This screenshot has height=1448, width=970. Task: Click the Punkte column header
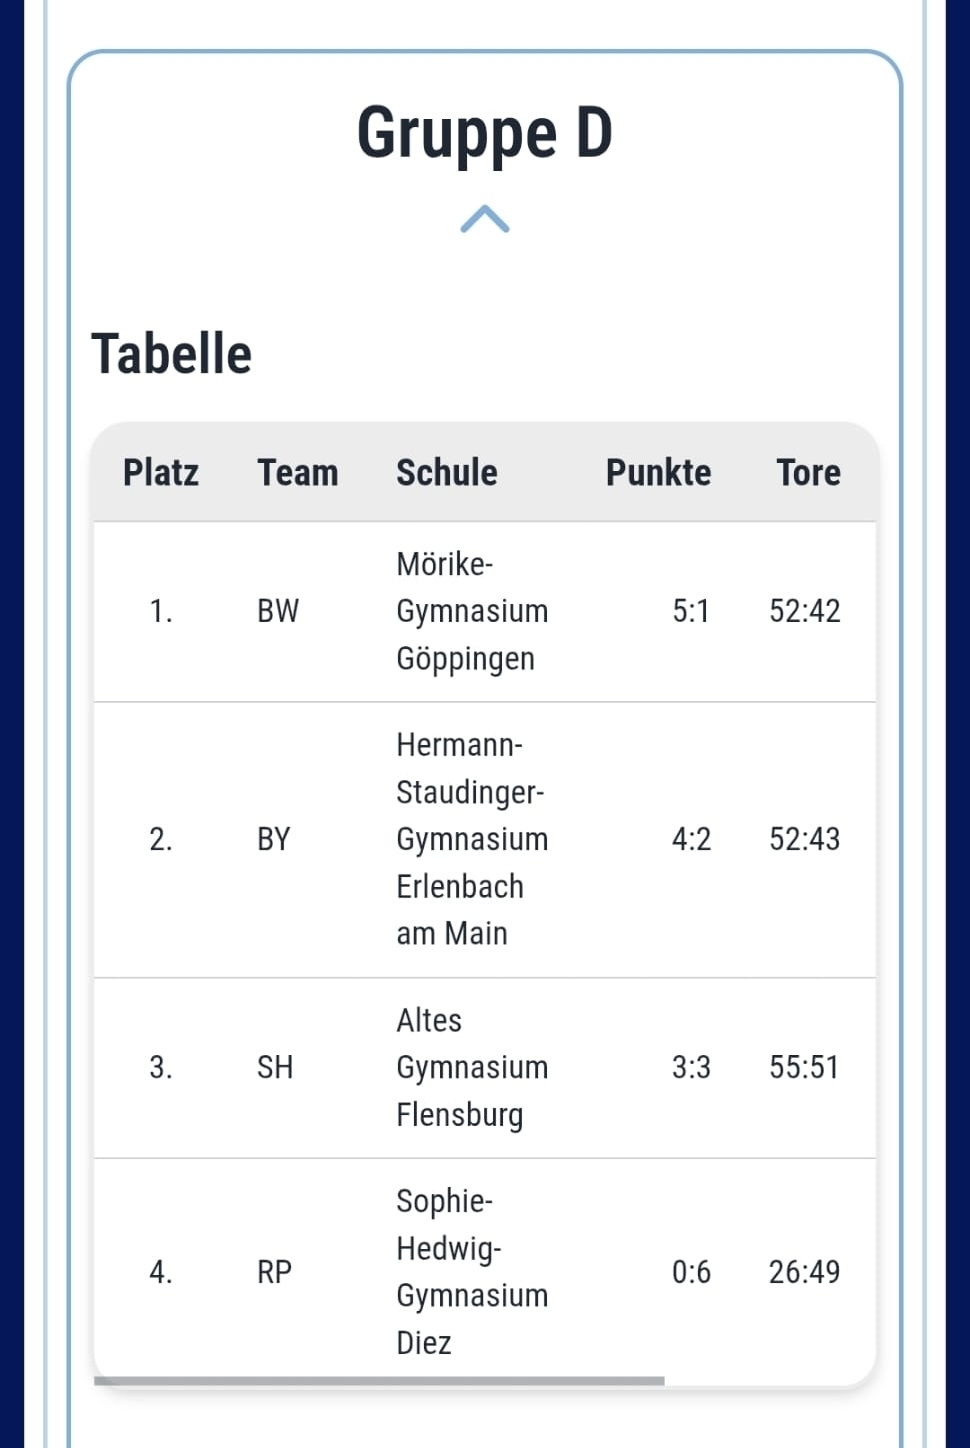[658, 472]
